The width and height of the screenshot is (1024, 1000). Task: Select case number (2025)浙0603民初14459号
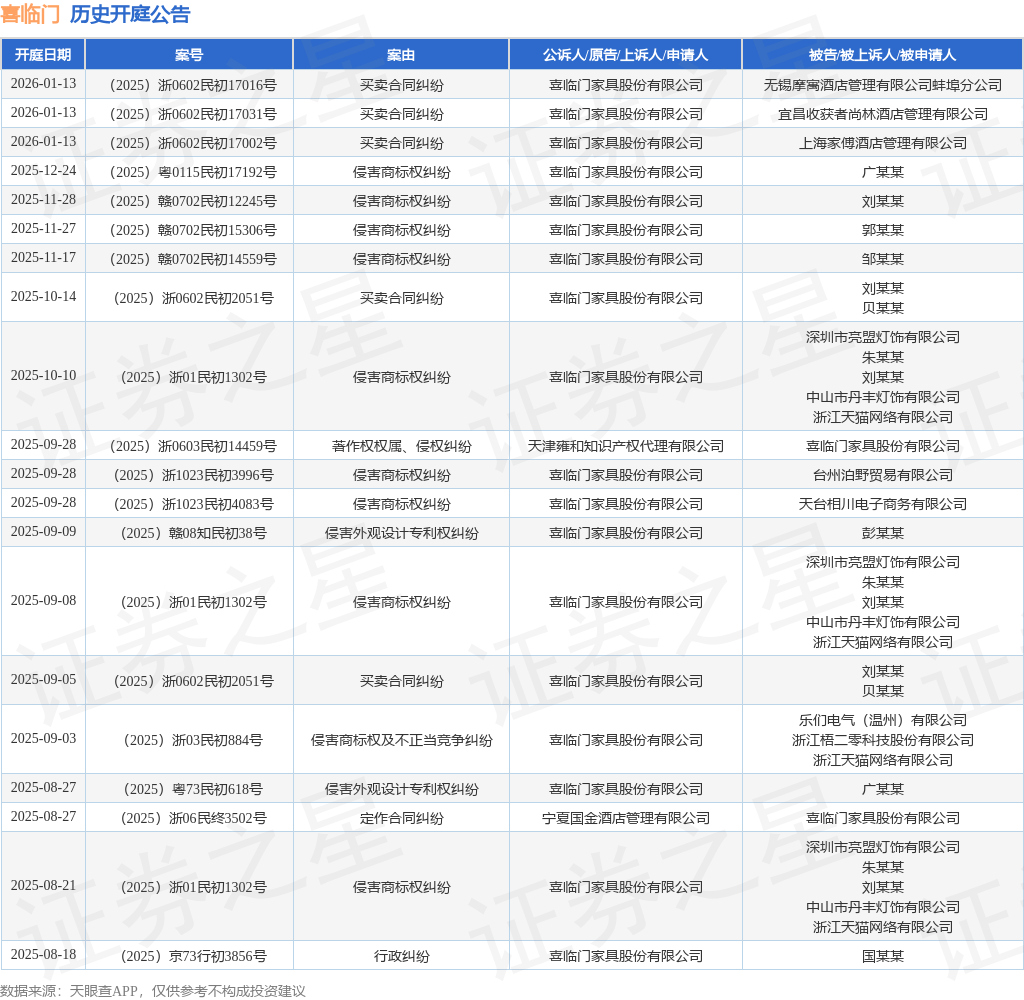tap(193, 446)
